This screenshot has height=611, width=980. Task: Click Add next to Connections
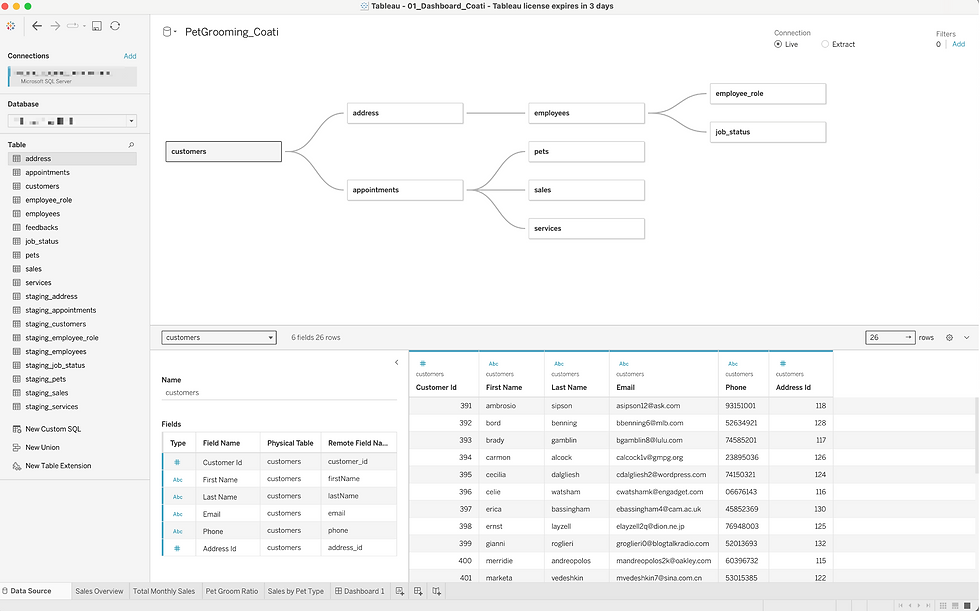pyautogui.click(x=130, y=56)
